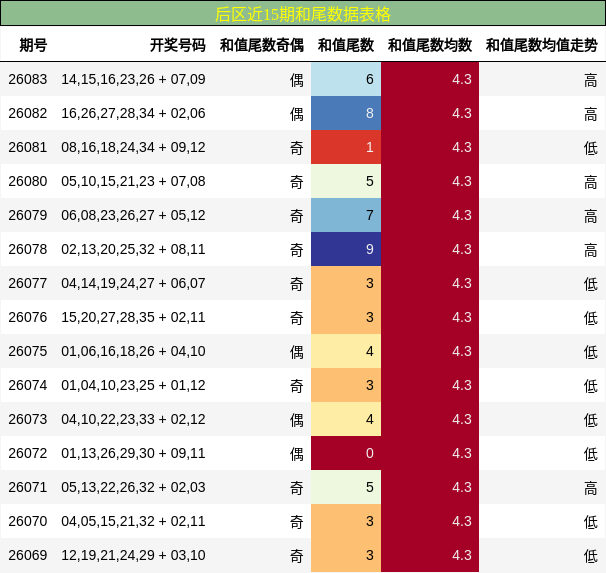Click the dark navy cell showing 9

(346, 249)
